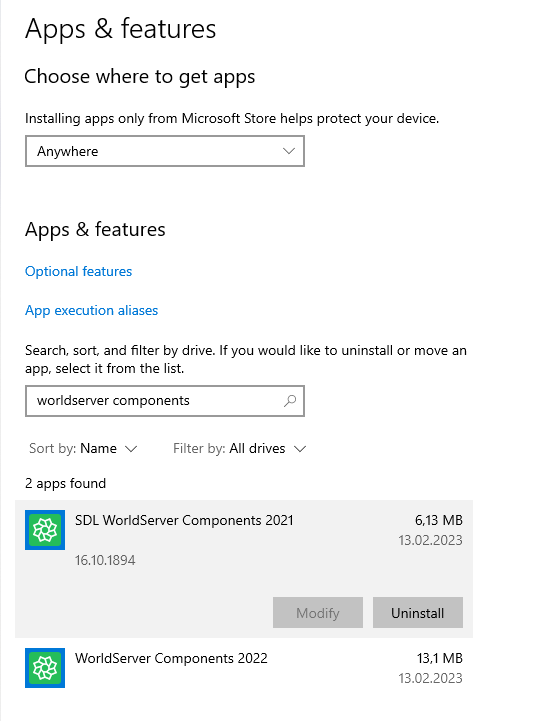Click the install date under 6,13 MB
The height and width of the screenshot is (721, 546).
click(x=430, y=540)
